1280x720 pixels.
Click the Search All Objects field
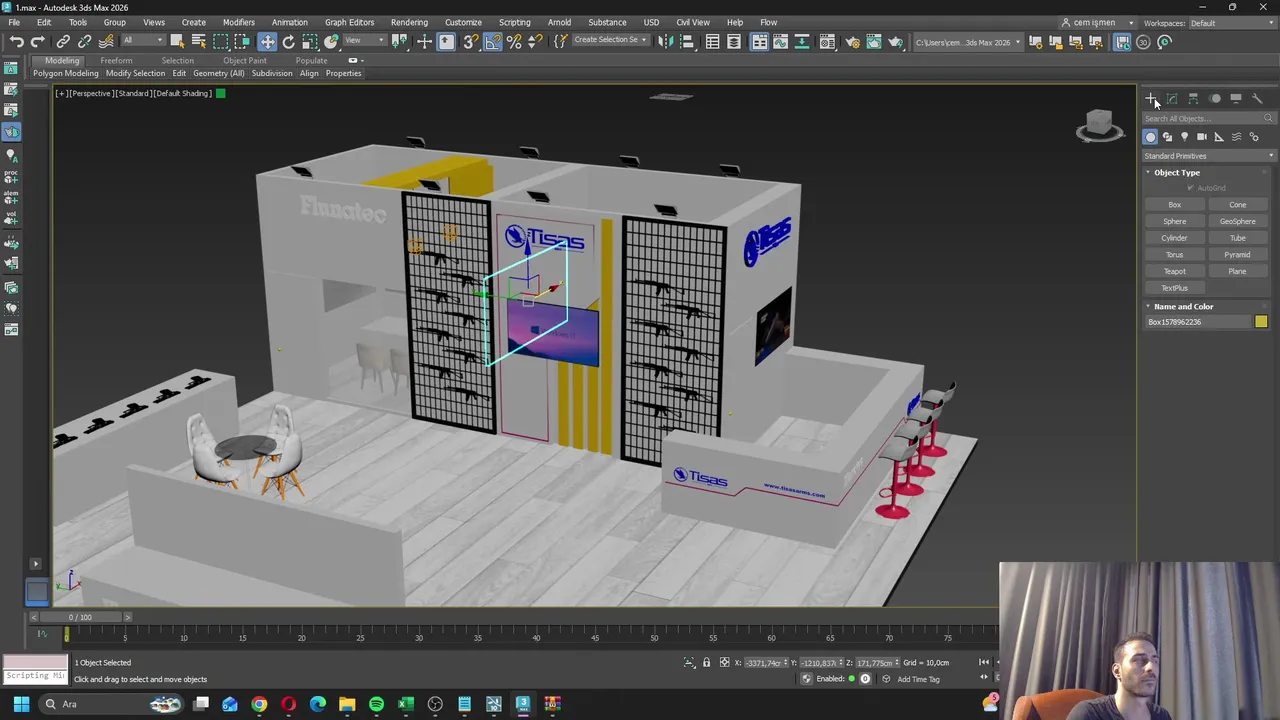coord(1209,118)
